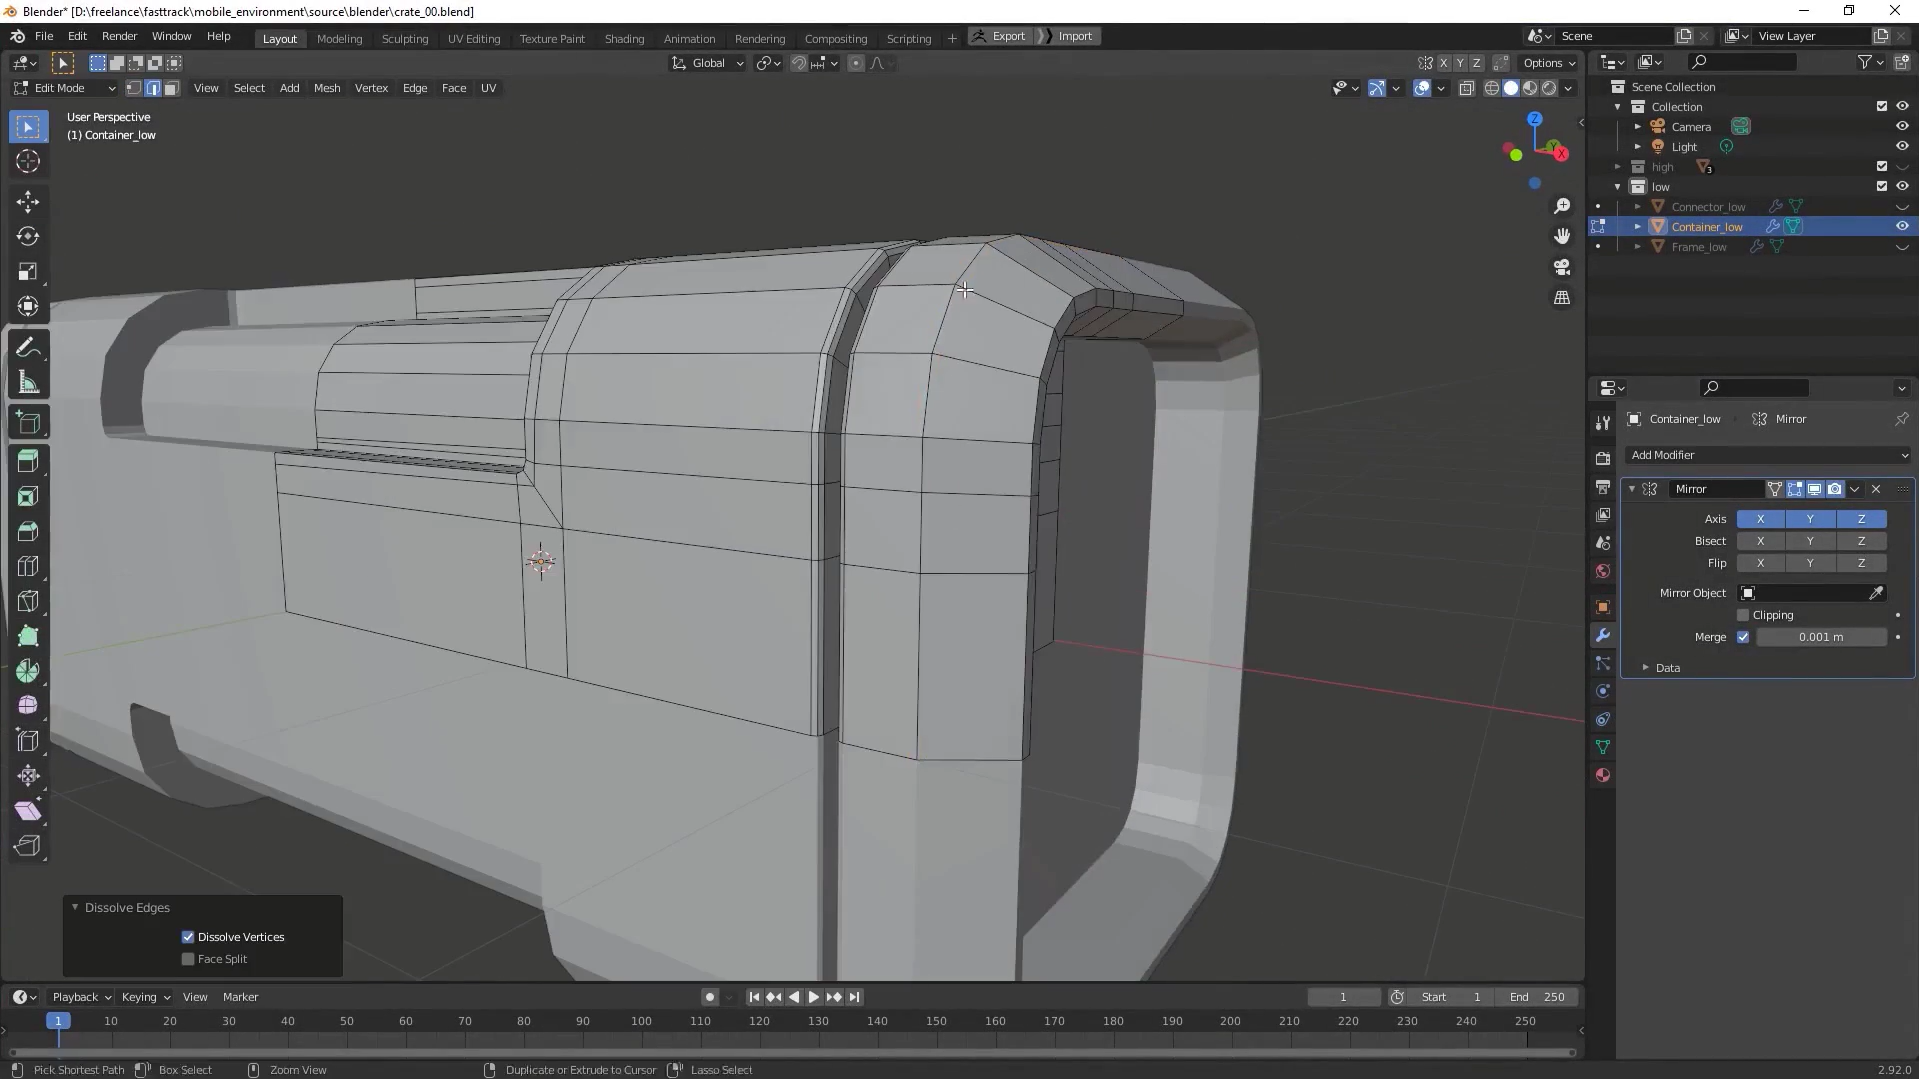Image resolution: width=1919 pixels, height=1079 pixels.
Task: Switch to orthographic grid view icon
Action: [1562, 298]
